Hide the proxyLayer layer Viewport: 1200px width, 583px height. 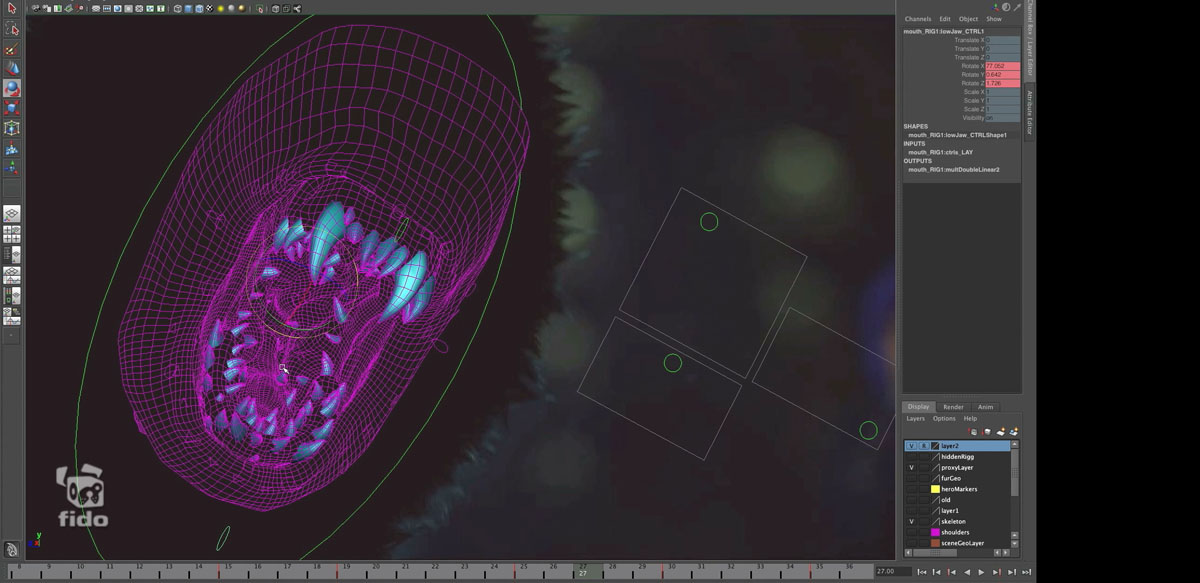click(x=912, y=468)
